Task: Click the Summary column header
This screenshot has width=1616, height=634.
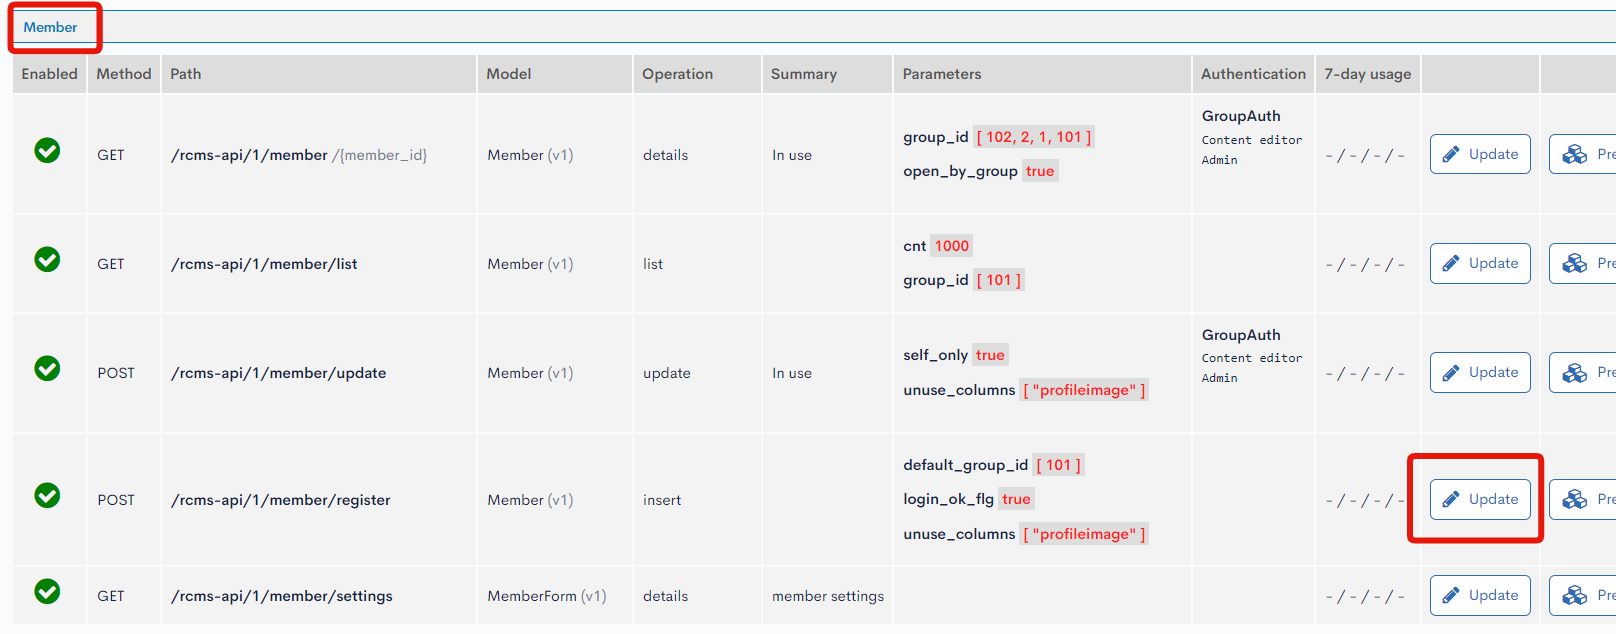Action: click(x=828, y=74)
